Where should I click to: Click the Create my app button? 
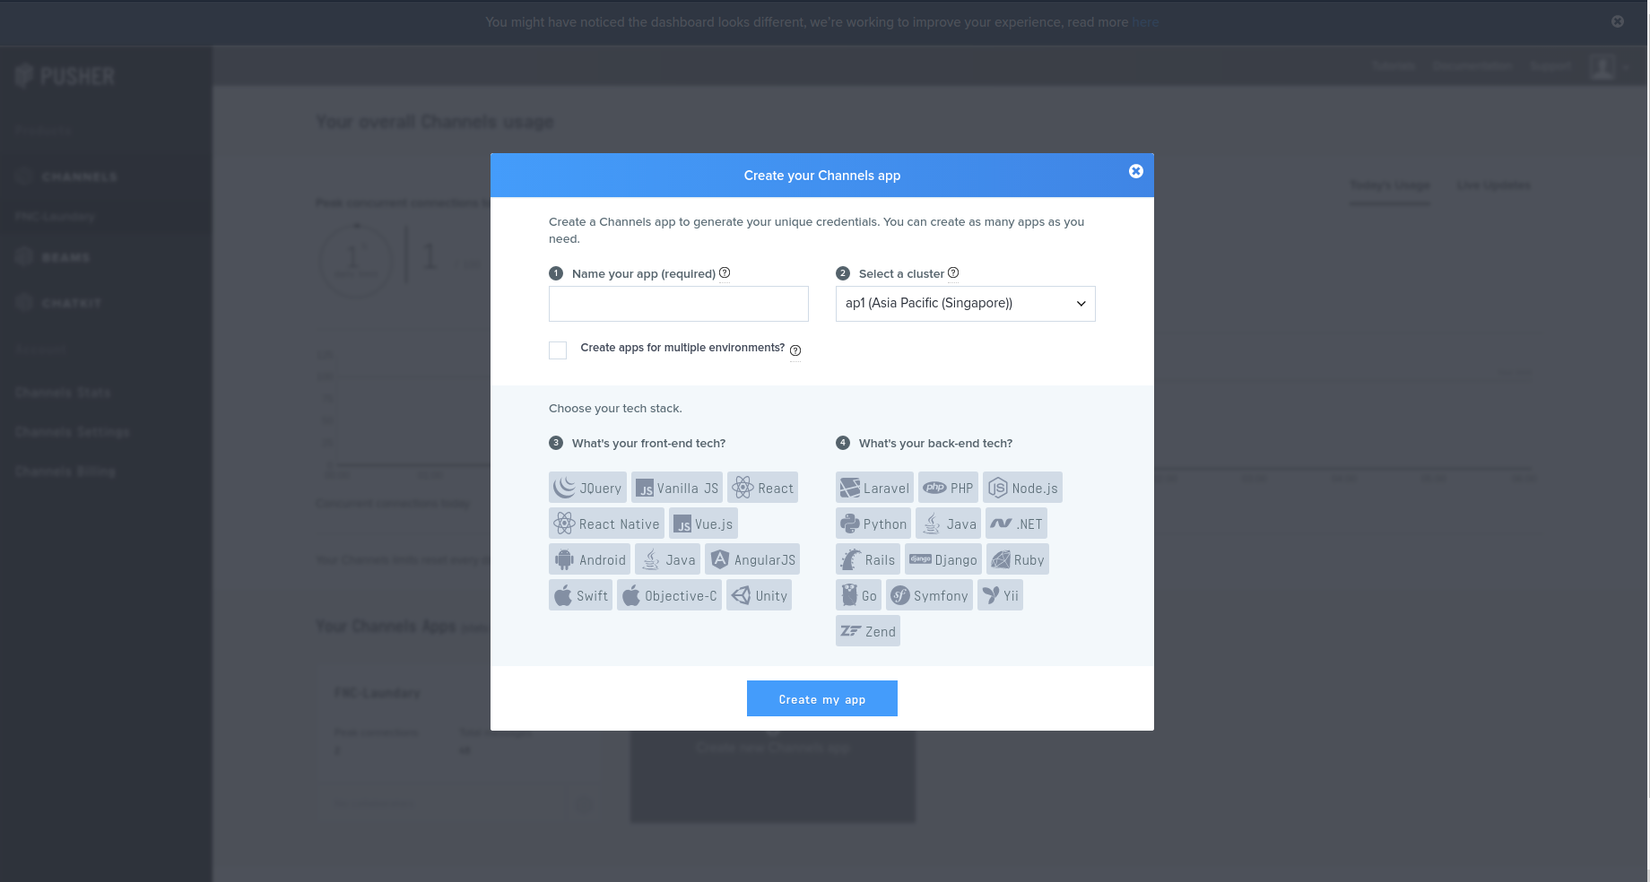point(822,699)
